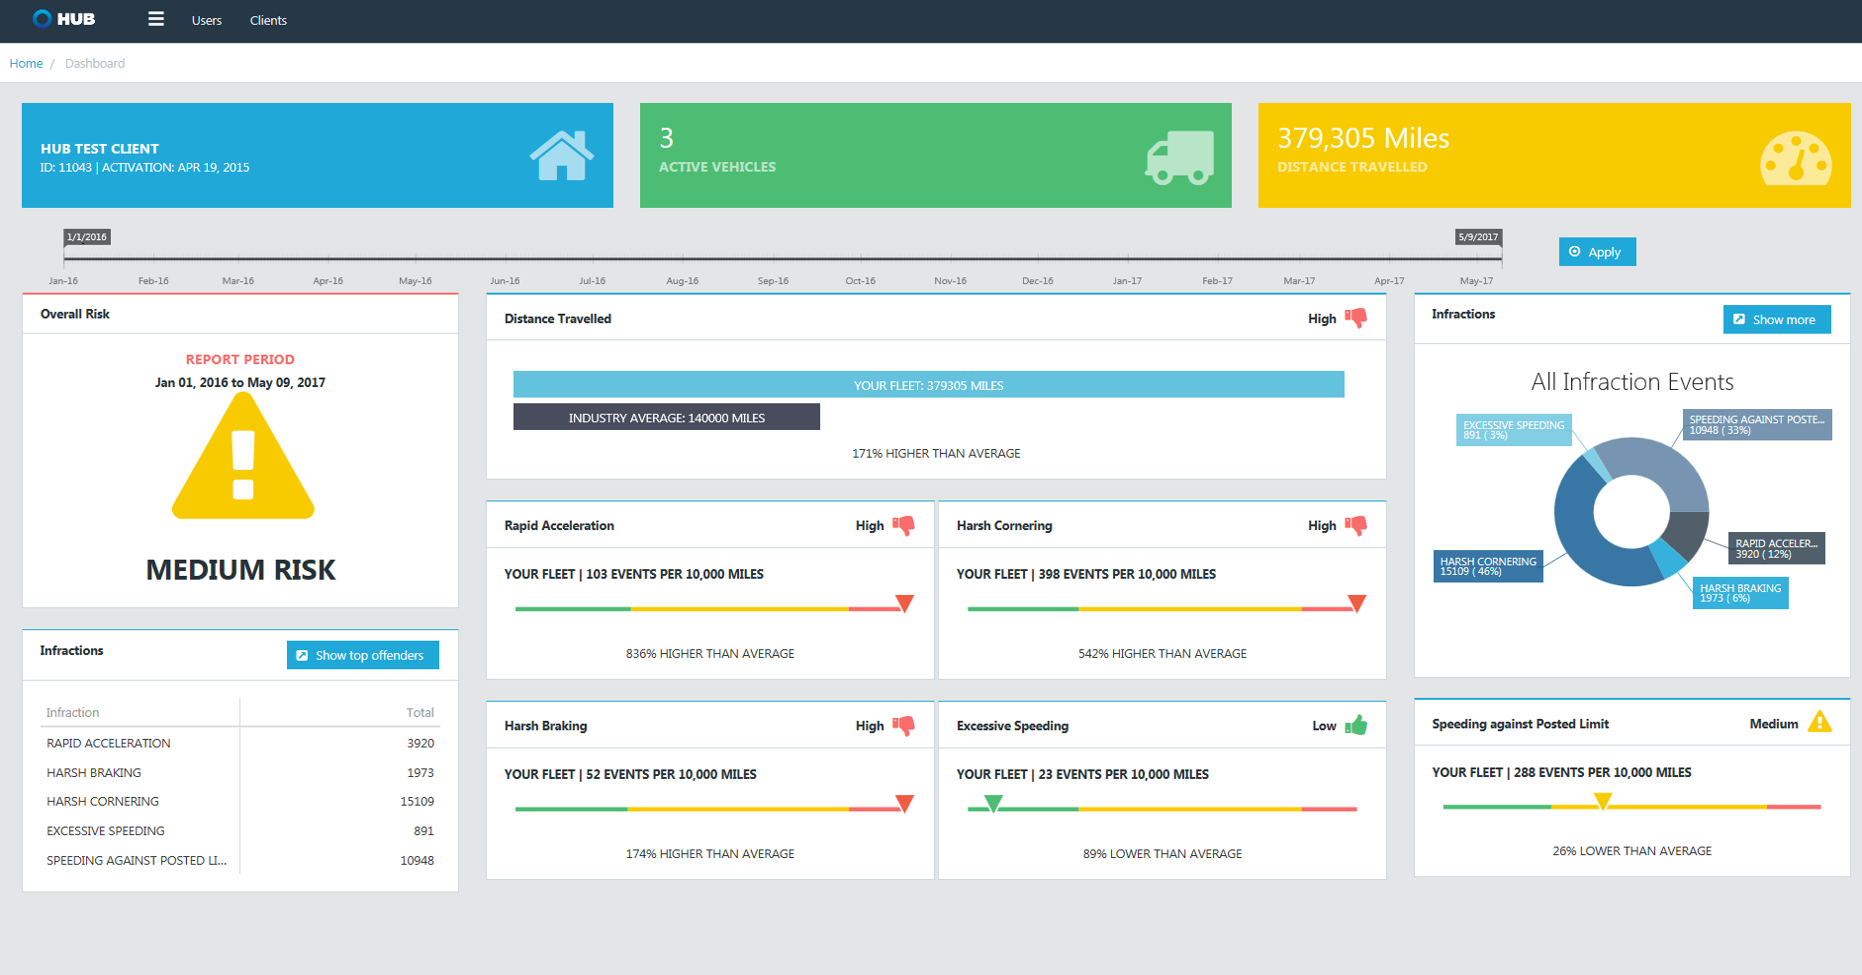1862x975 pixels.
Task: Click HARSH CORNERING row in Infractions table
Action: point(240,801)
